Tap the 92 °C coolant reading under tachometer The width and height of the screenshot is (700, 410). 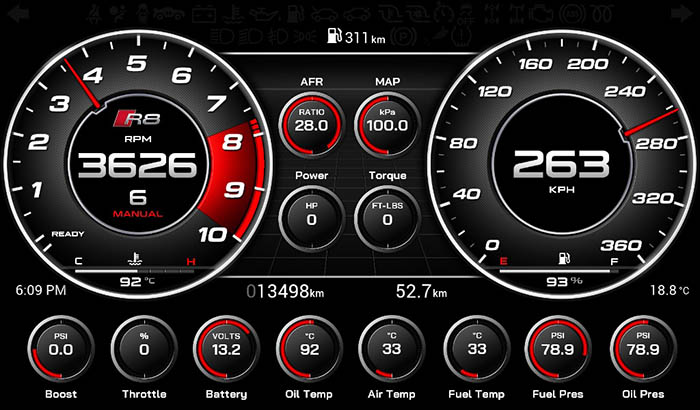[x=137, y=281]
